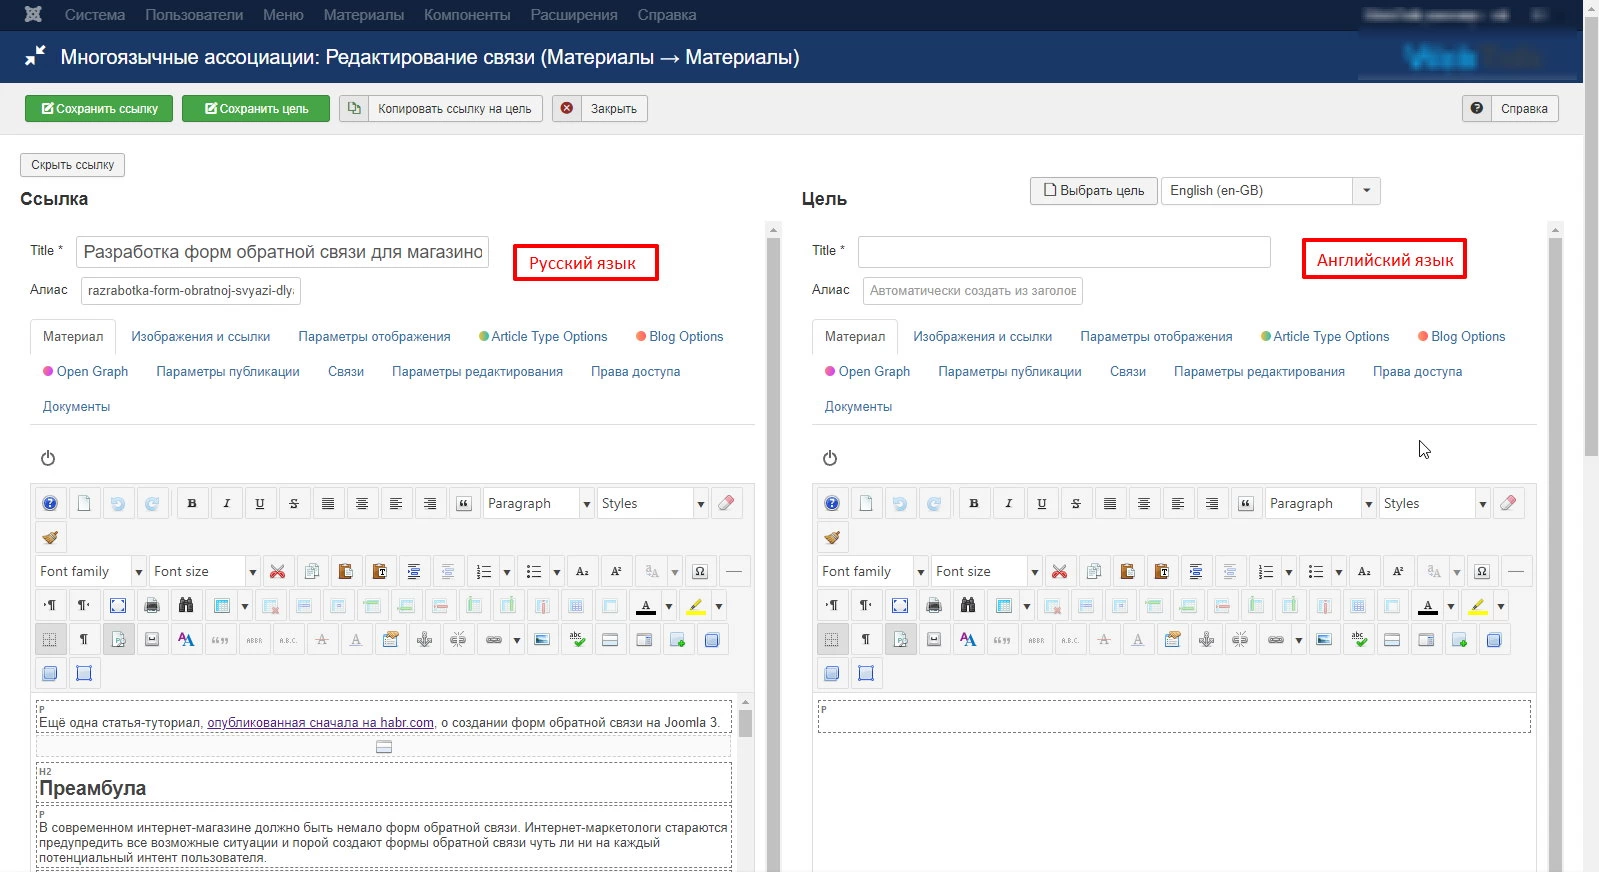Toggle the Ссылка editor on/off power icon
This screenshot has width=1599, height=872.
tap(48, 458)
